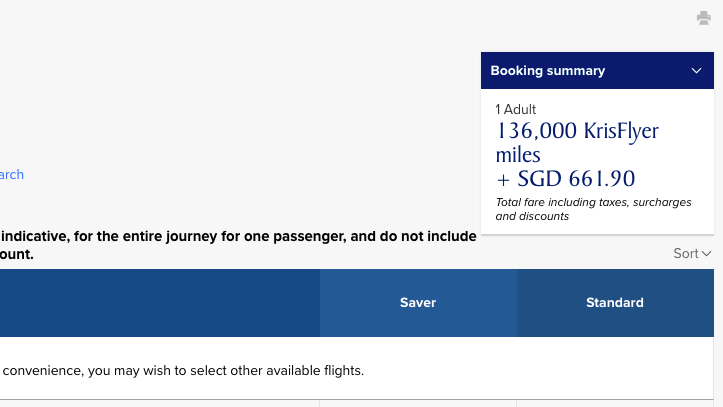Click the arrow beside Sort

[707, 254]
